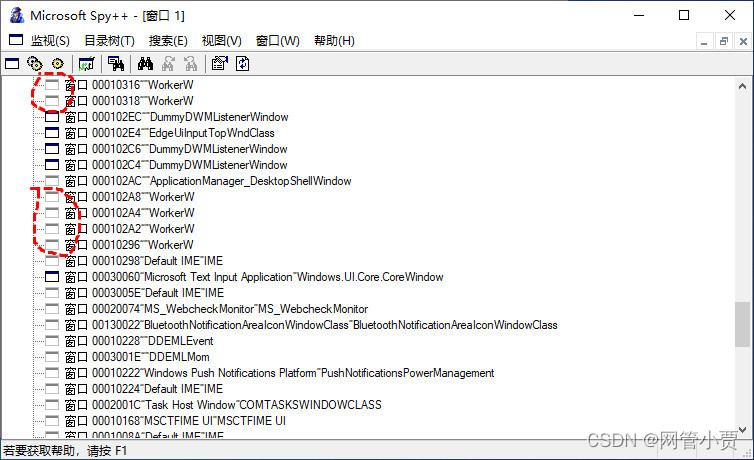
Task: Open the 窗口(W) menu
Action: (277, 40)
